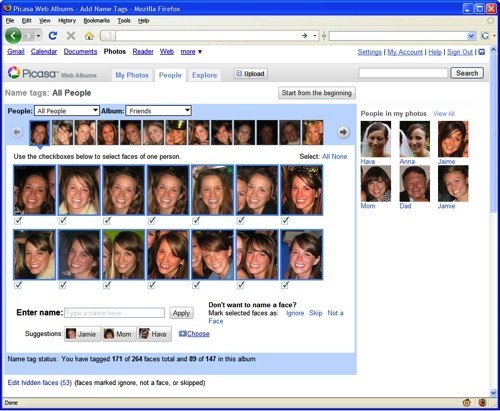
Task: Click the stop loading X icon
Action: coord(71,35)
